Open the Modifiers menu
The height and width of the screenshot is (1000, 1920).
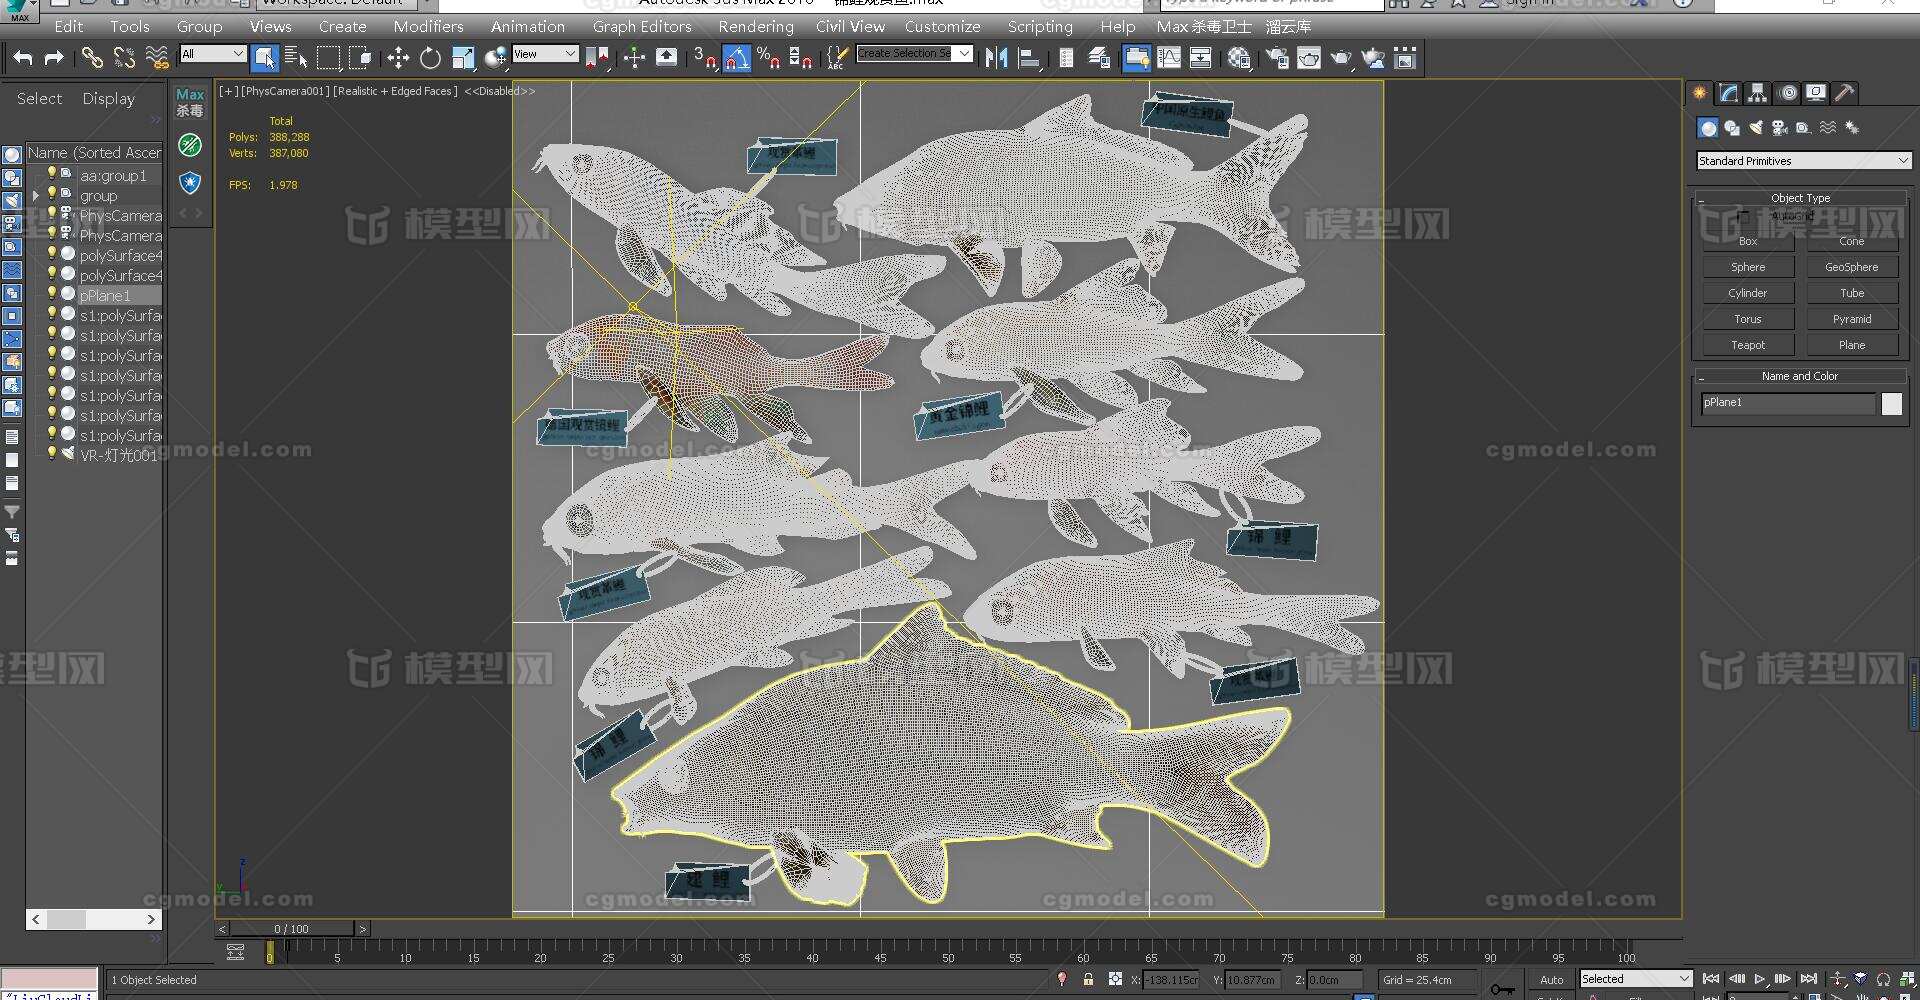pyautogui.click(x=428, y=27)
